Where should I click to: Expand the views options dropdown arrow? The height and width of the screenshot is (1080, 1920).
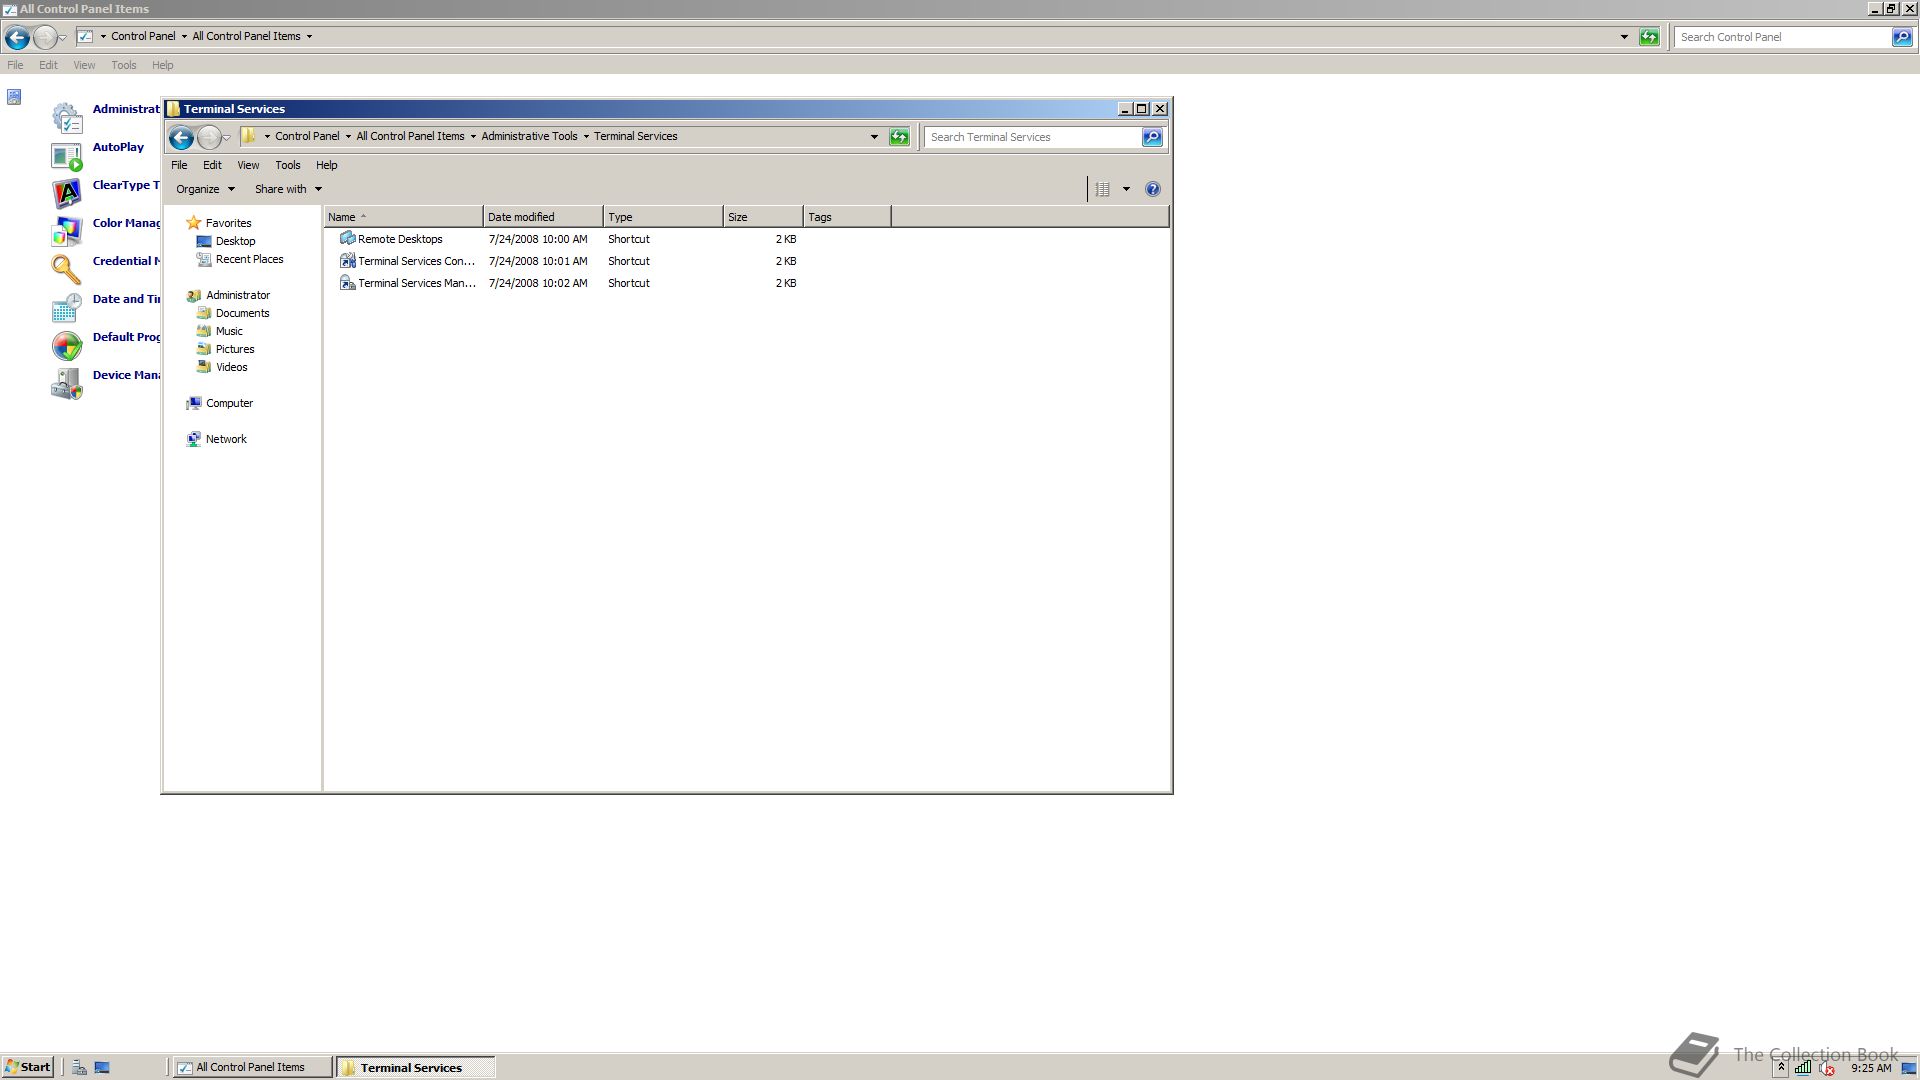click(x=1126, y=189)
